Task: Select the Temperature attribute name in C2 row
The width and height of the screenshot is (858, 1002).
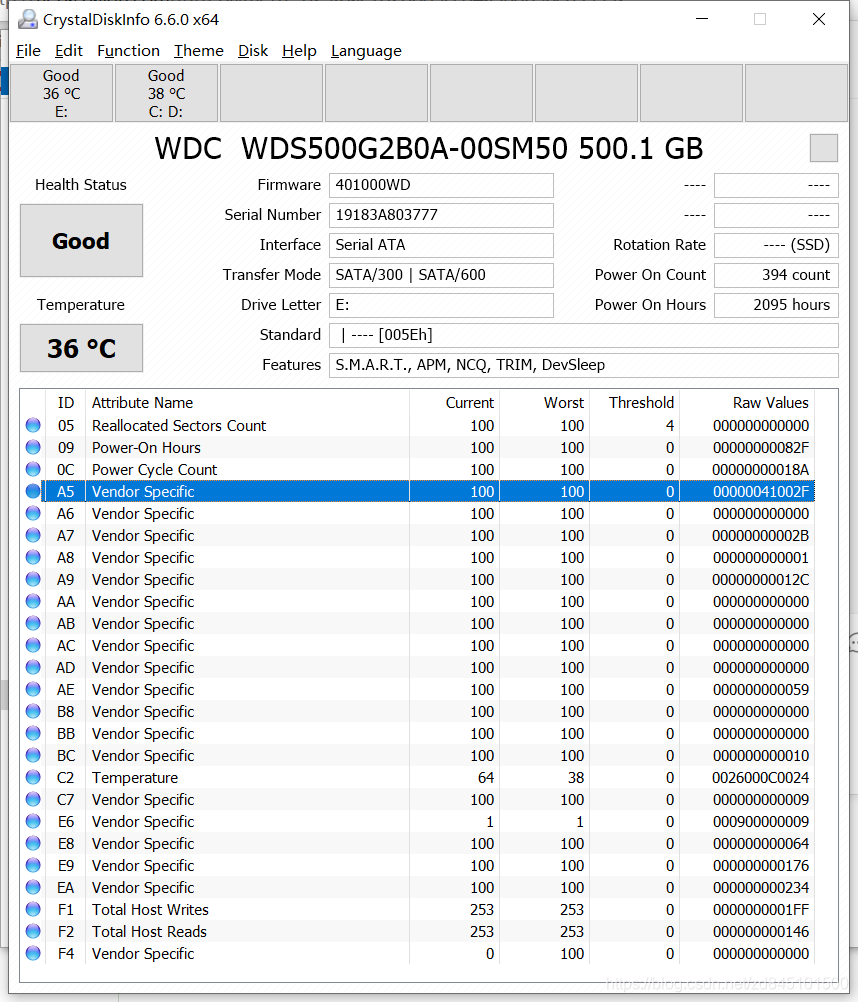Action: [135, 778]
